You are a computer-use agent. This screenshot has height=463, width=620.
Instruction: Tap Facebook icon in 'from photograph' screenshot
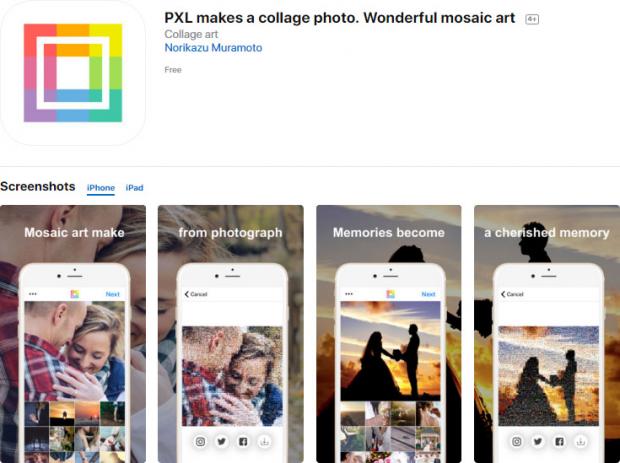243,441
